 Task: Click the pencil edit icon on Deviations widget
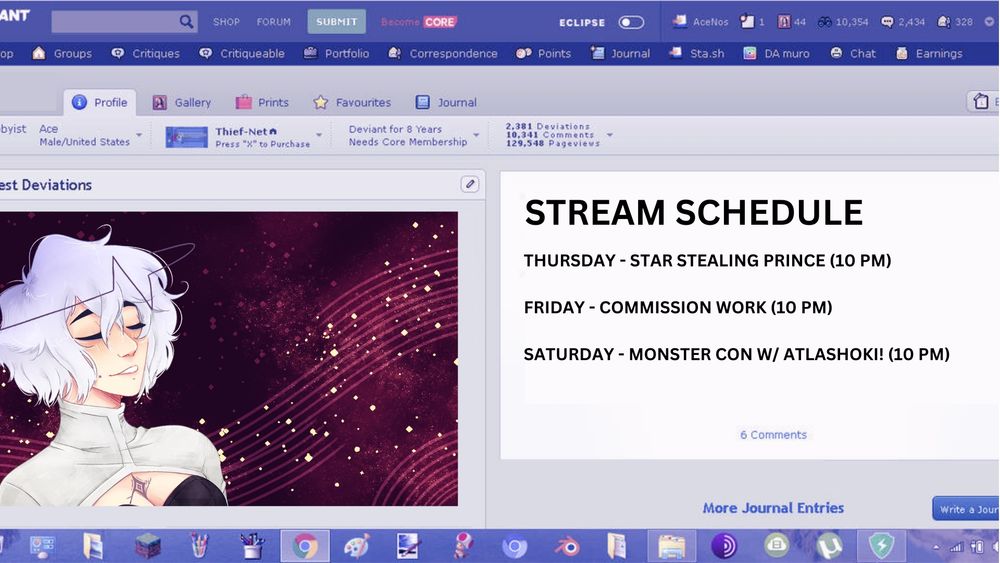tap(470, 184)
